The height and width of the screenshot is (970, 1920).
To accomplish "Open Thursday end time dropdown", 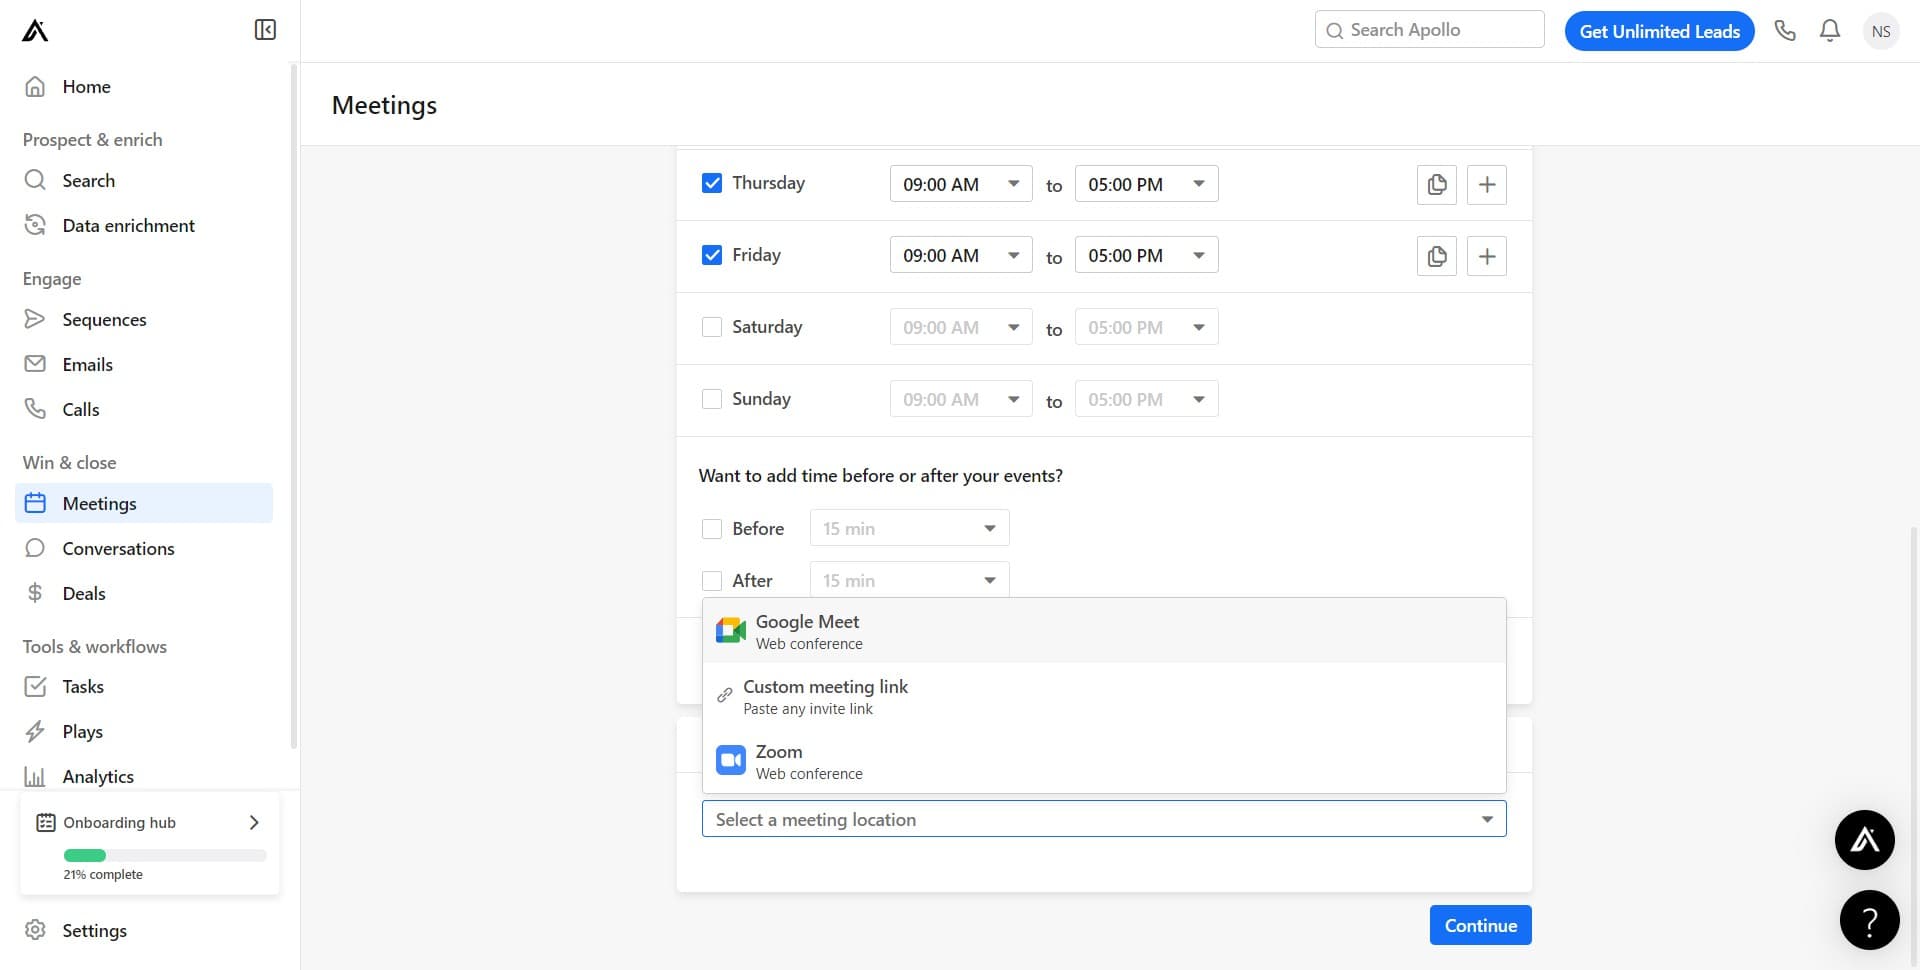I will pos(1145,184).
